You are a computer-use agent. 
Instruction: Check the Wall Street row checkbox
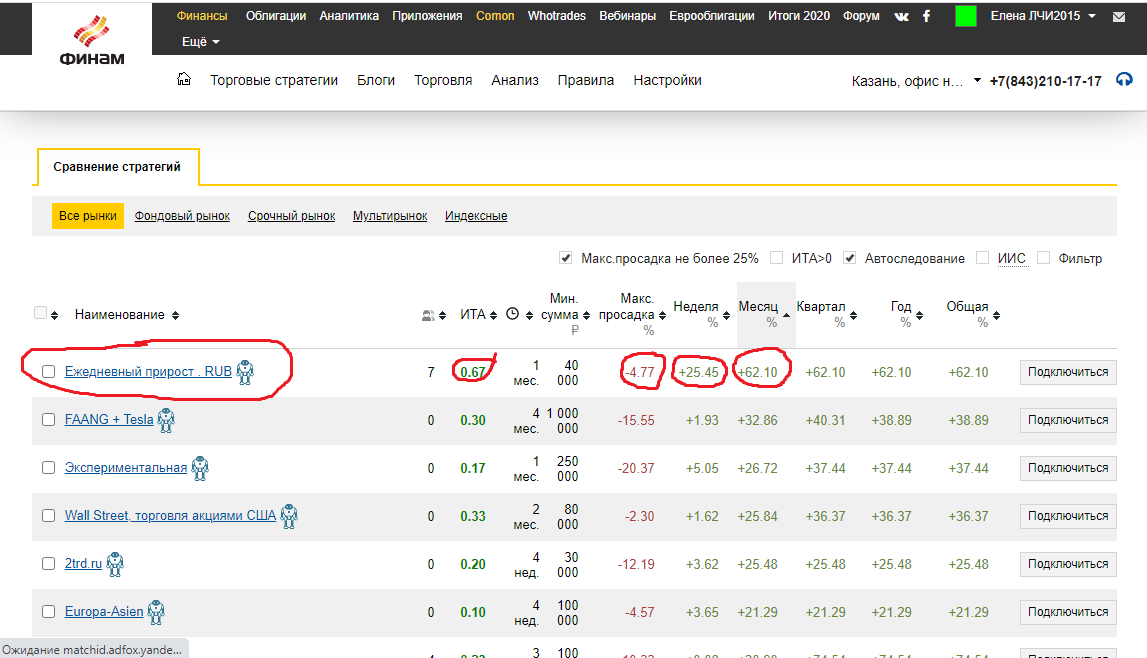(x=48, y=515)
